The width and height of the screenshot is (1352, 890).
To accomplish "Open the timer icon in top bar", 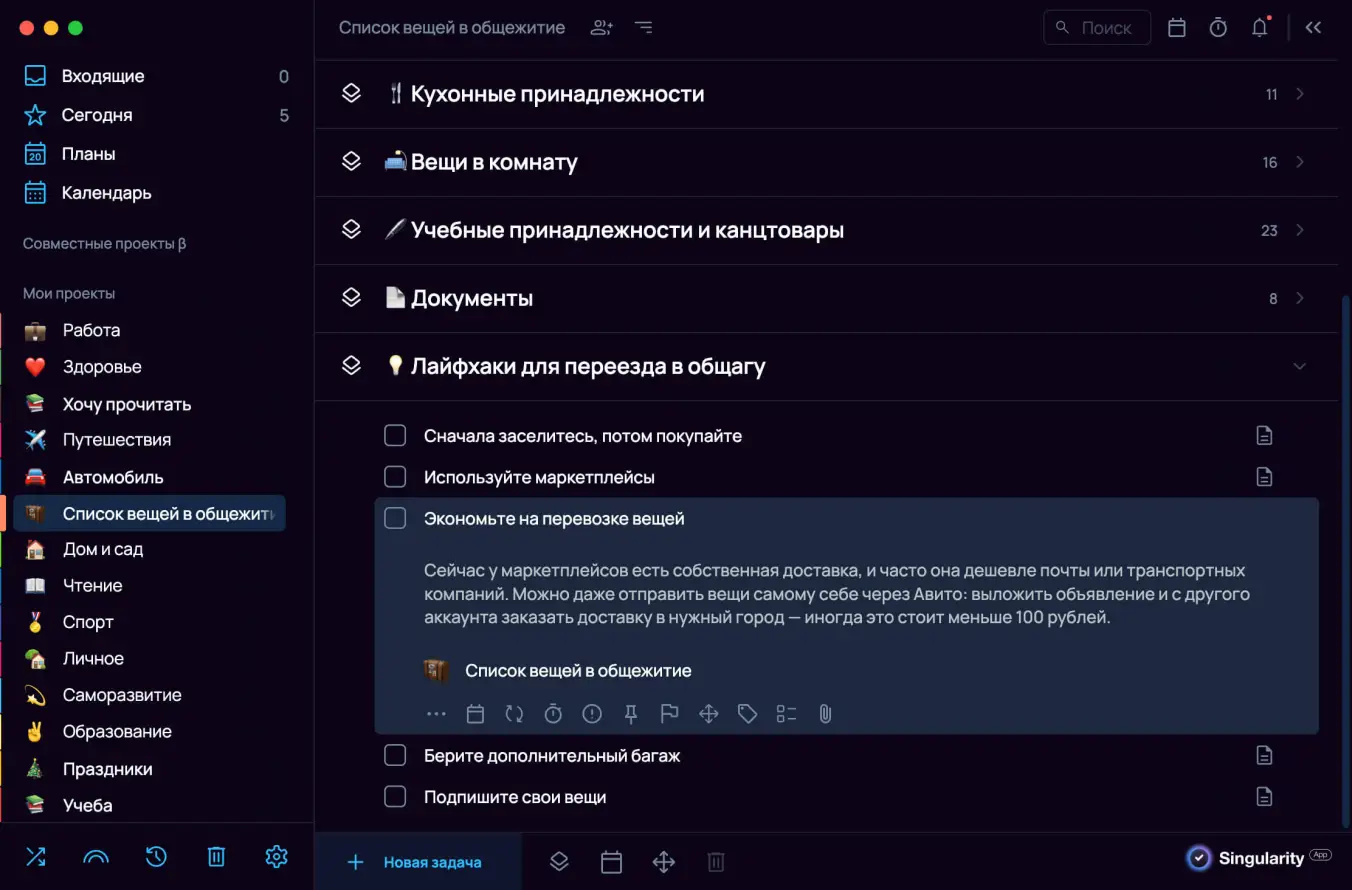I will pos(1218,28).
